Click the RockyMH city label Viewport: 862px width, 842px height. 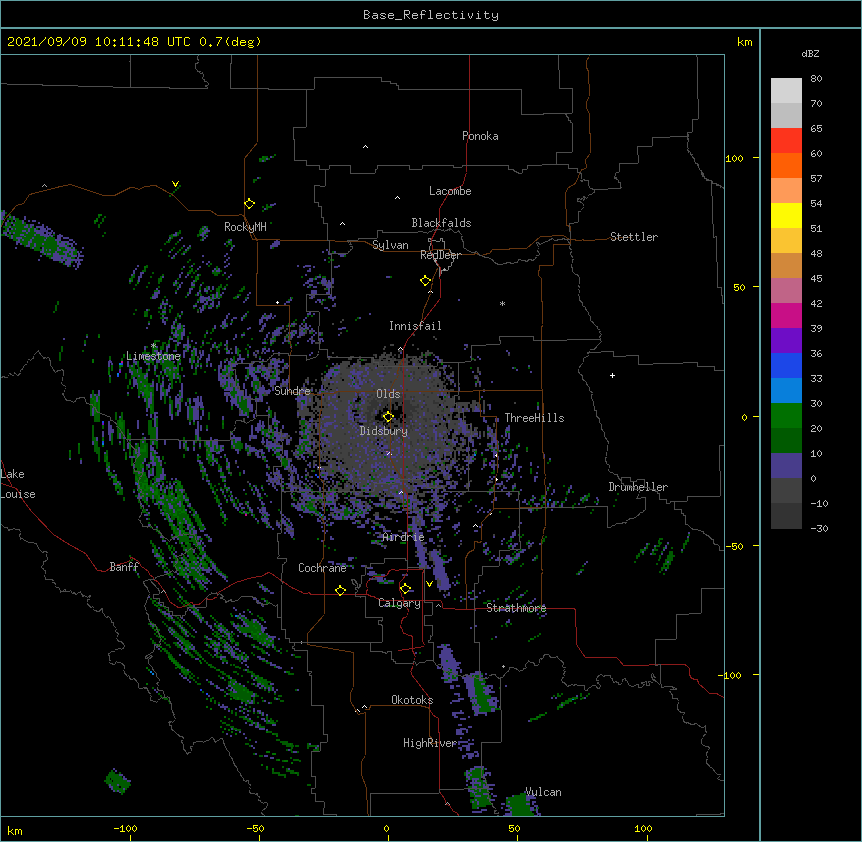tap(245, 227)
